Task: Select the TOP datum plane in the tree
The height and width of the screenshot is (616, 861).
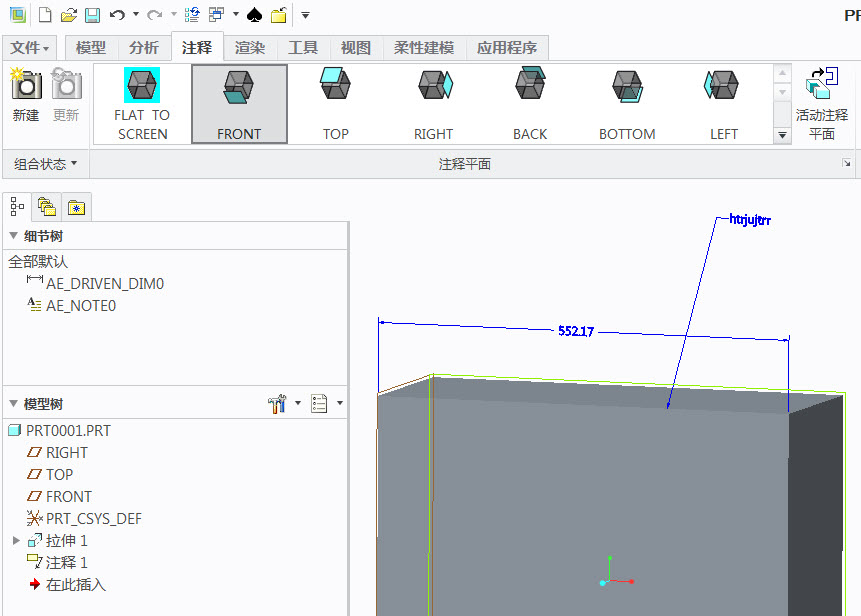Action: pyautogui.click(x=50, y=474)
